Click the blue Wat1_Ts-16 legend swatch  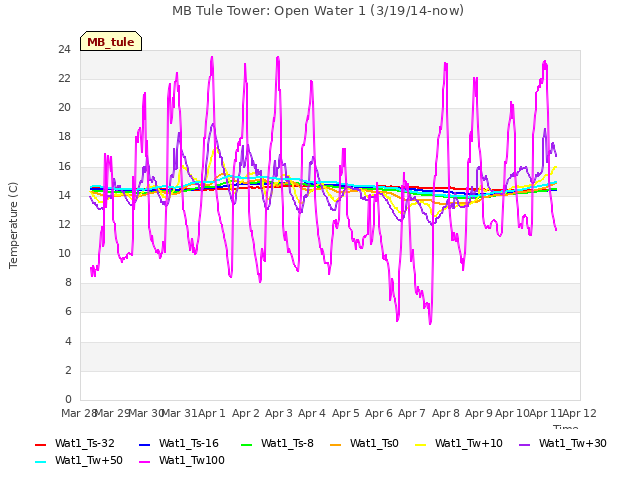[x=144, y=444]
